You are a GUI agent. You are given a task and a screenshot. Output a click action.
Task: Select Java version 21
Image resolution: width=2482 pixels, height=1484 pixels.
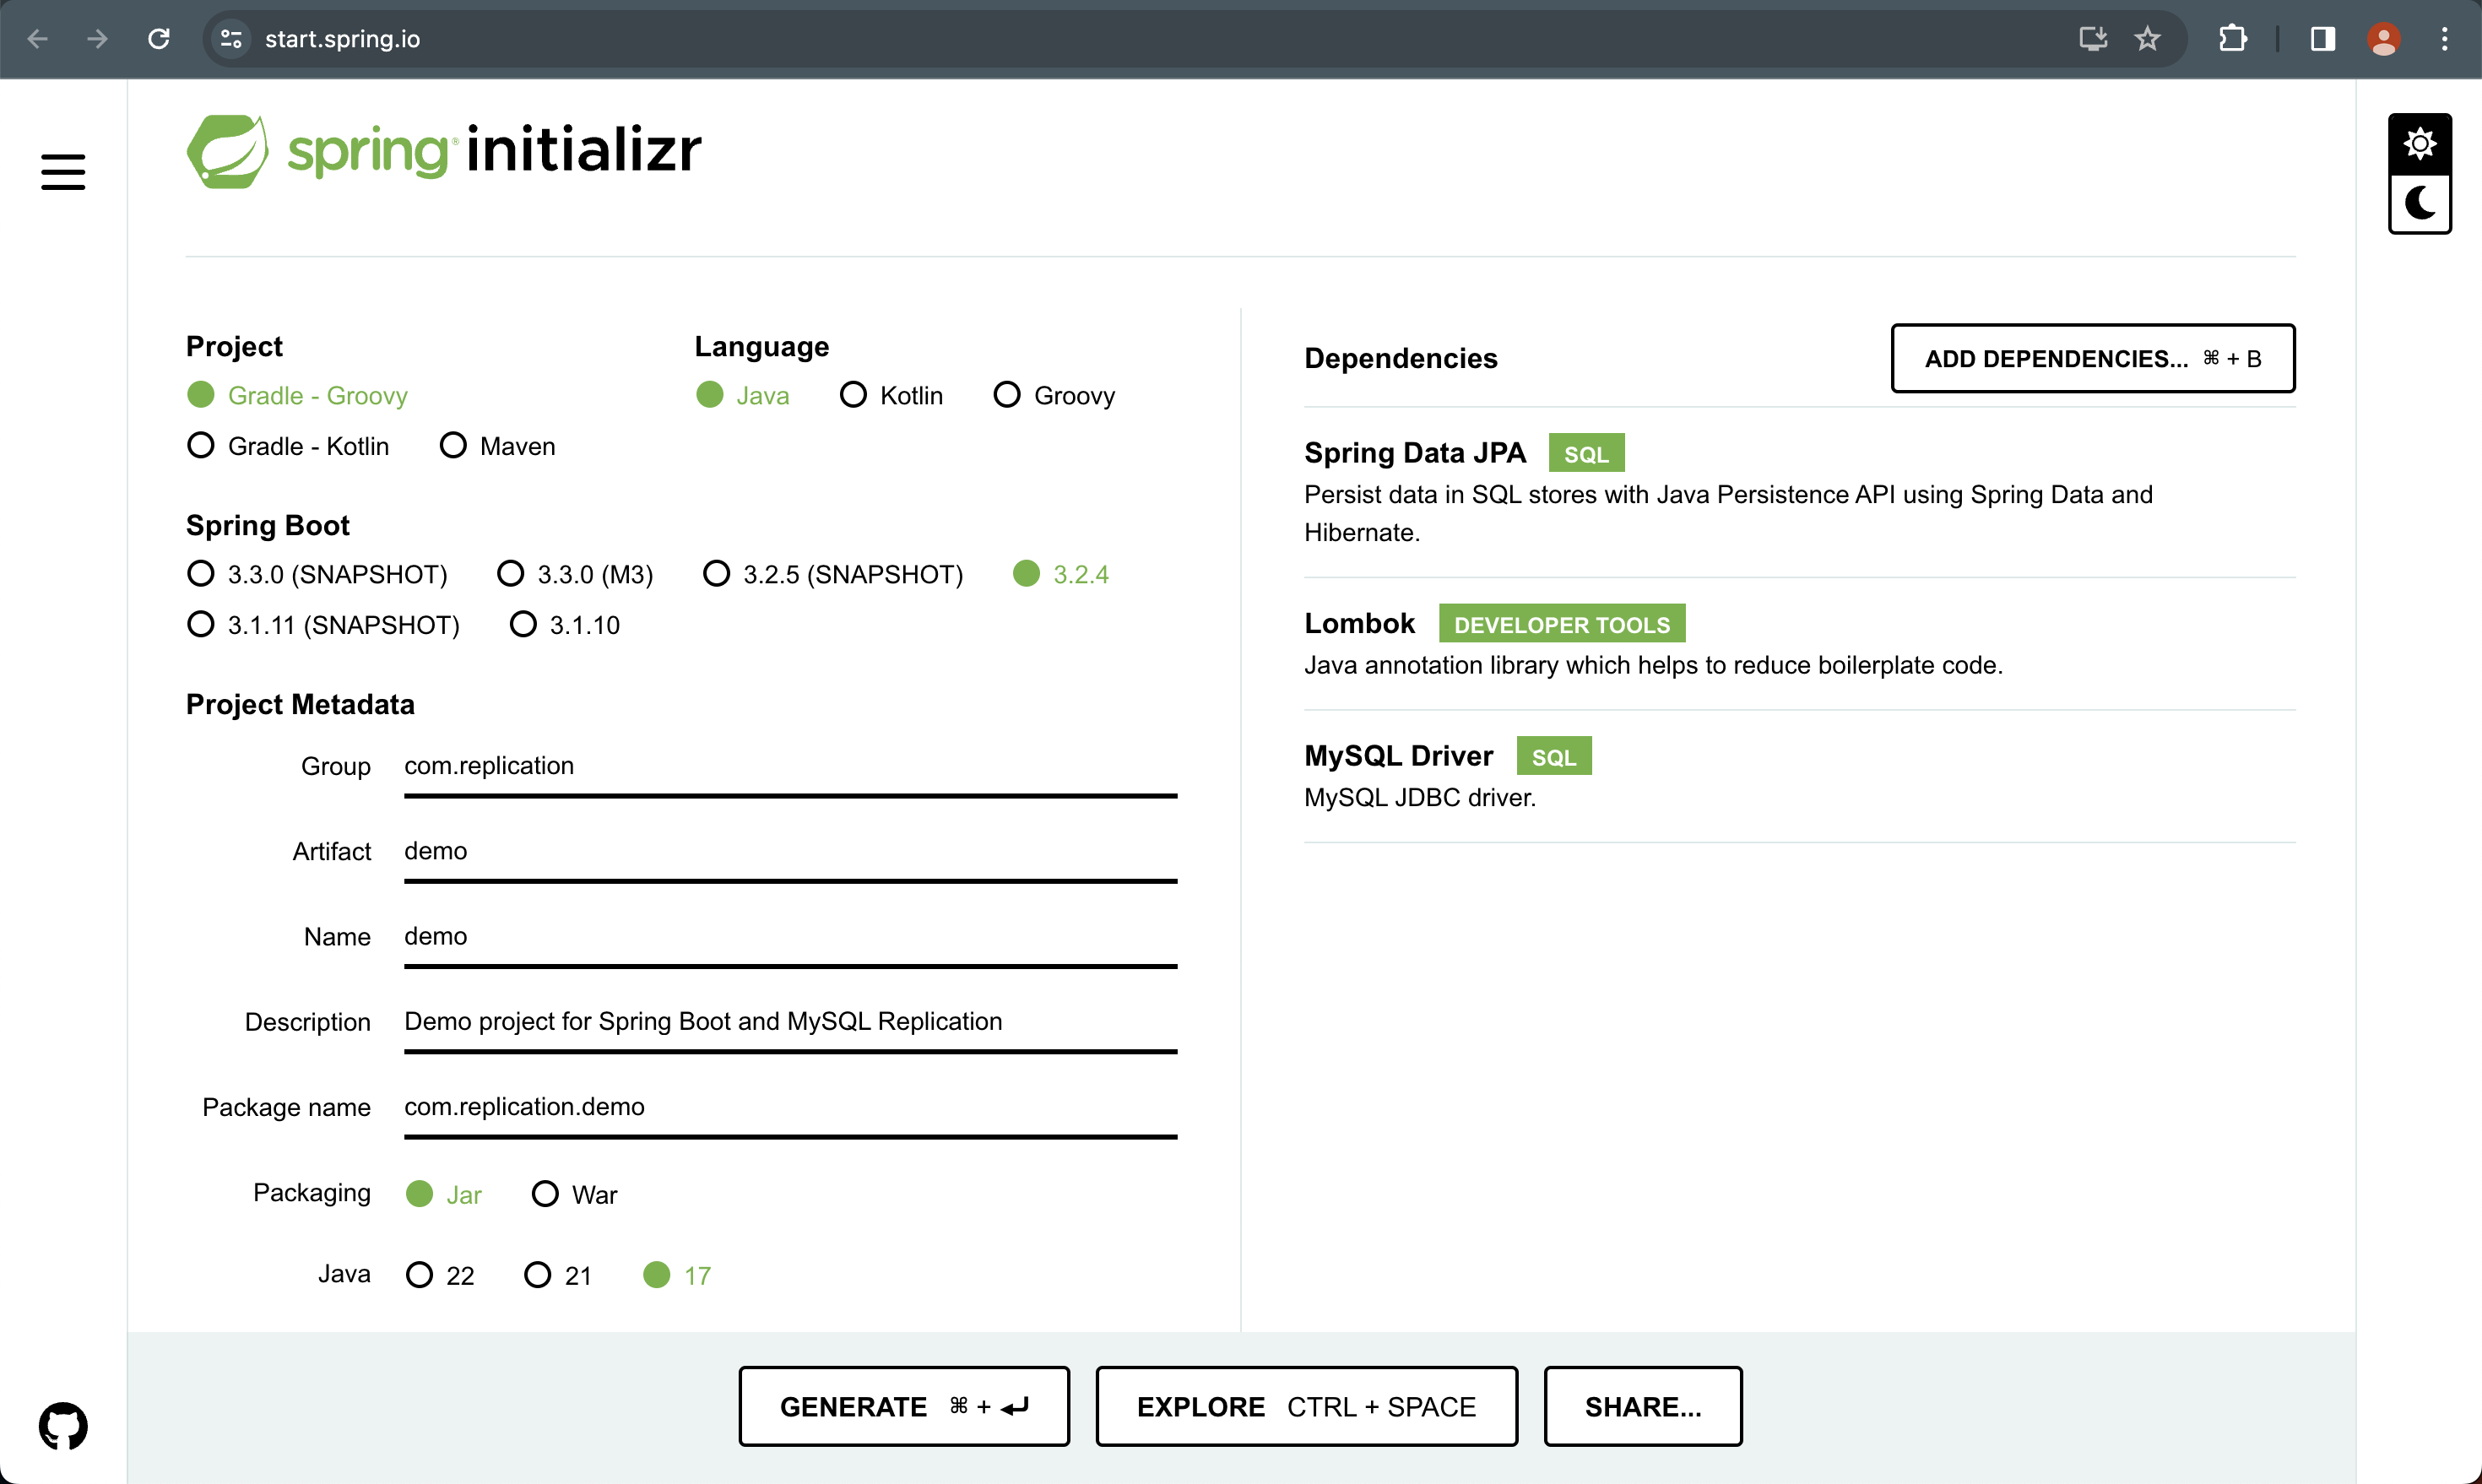[x=558, y=1275]
